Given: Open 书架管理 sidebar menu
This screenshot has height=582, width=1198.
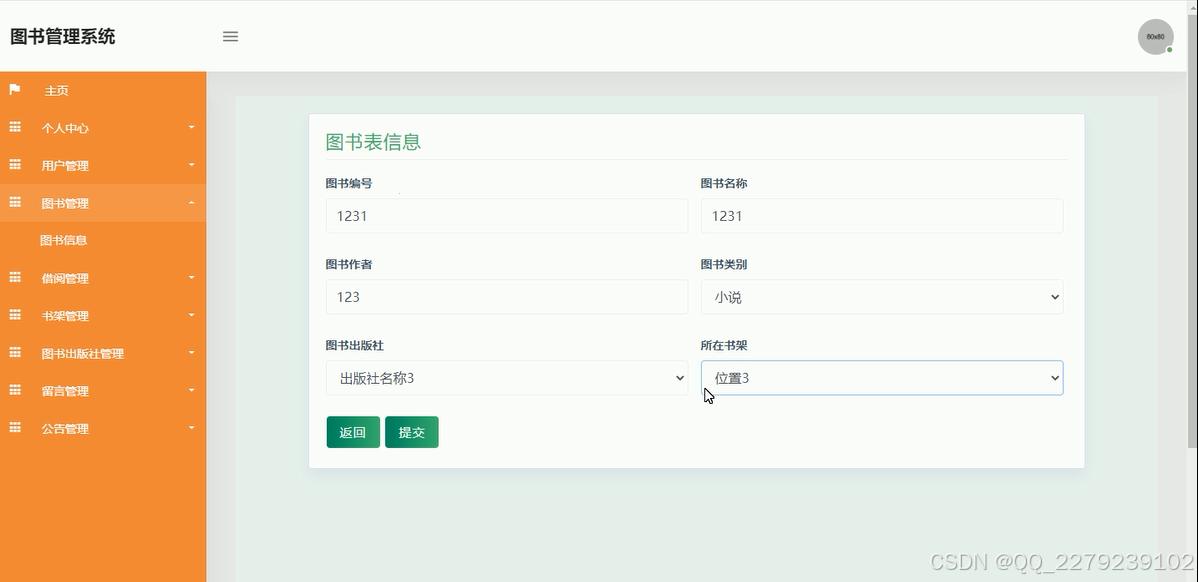Looking at the screenshot, I should tap(103, 315).
